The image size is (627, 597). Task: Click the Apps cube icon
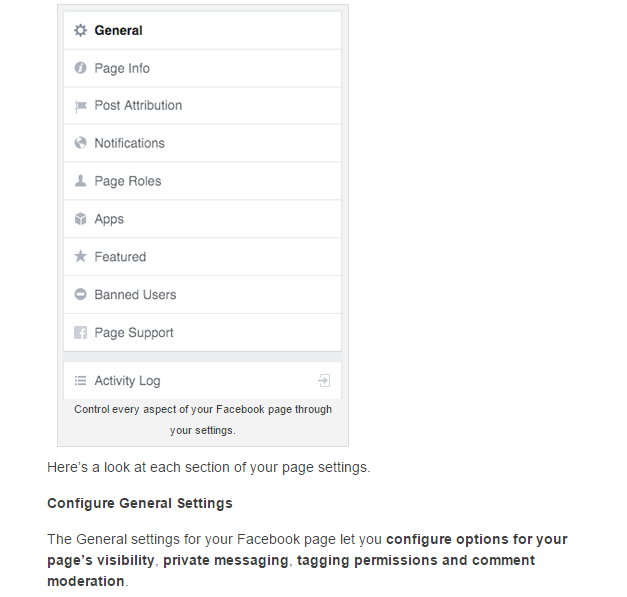click(81, 219)
